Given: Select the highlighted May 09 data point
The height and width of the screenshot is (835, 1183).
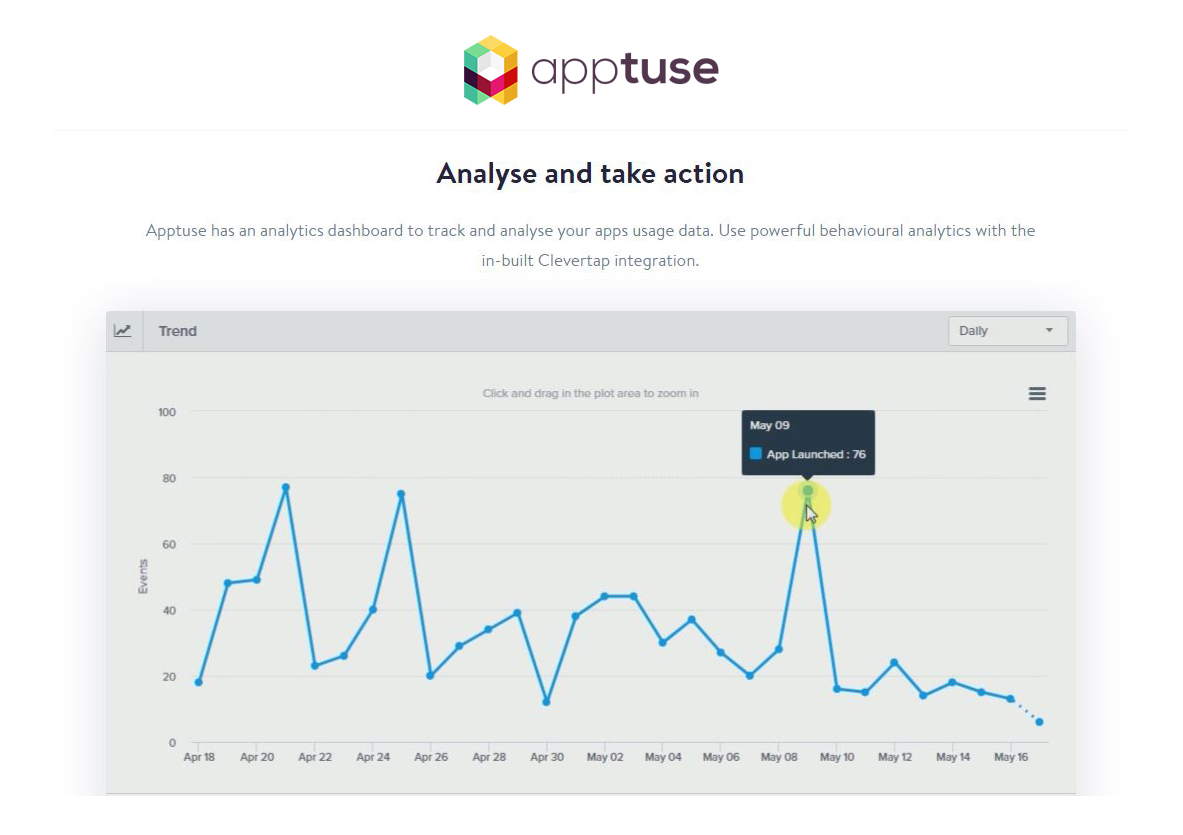Looking at the screenshot, I should (807, 490).
